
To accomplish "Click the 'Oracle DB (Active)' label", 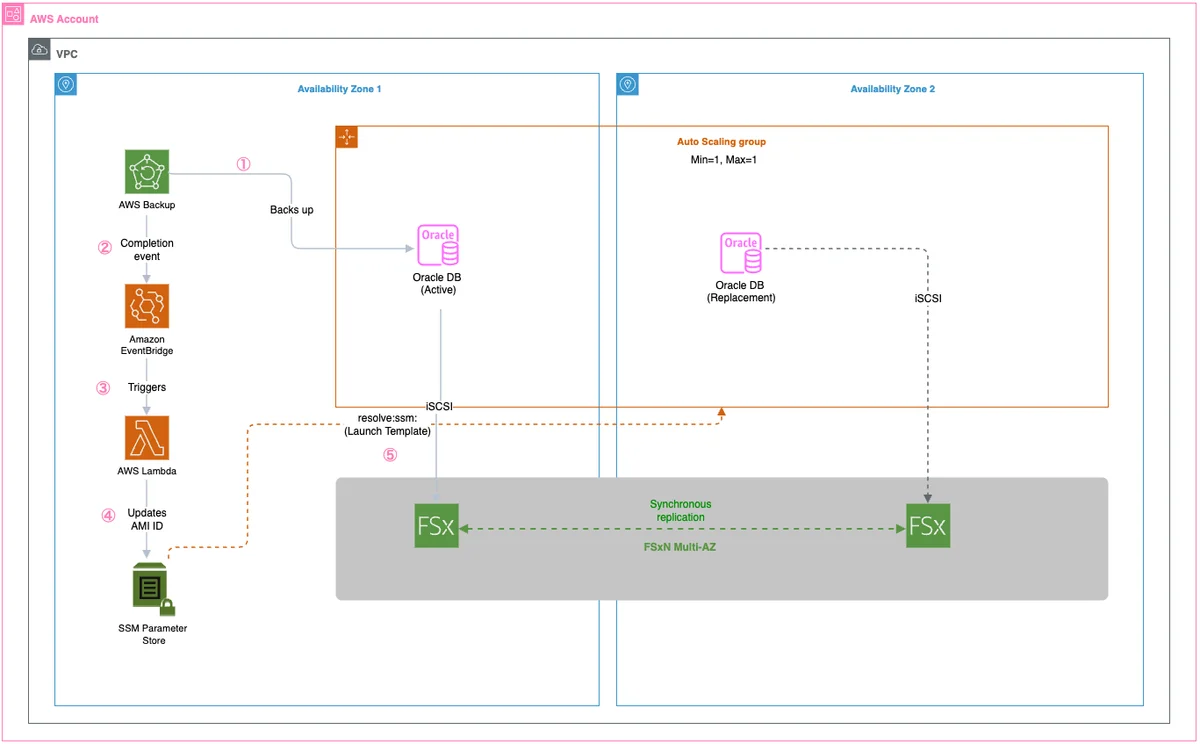I will [x=437, y=284].
